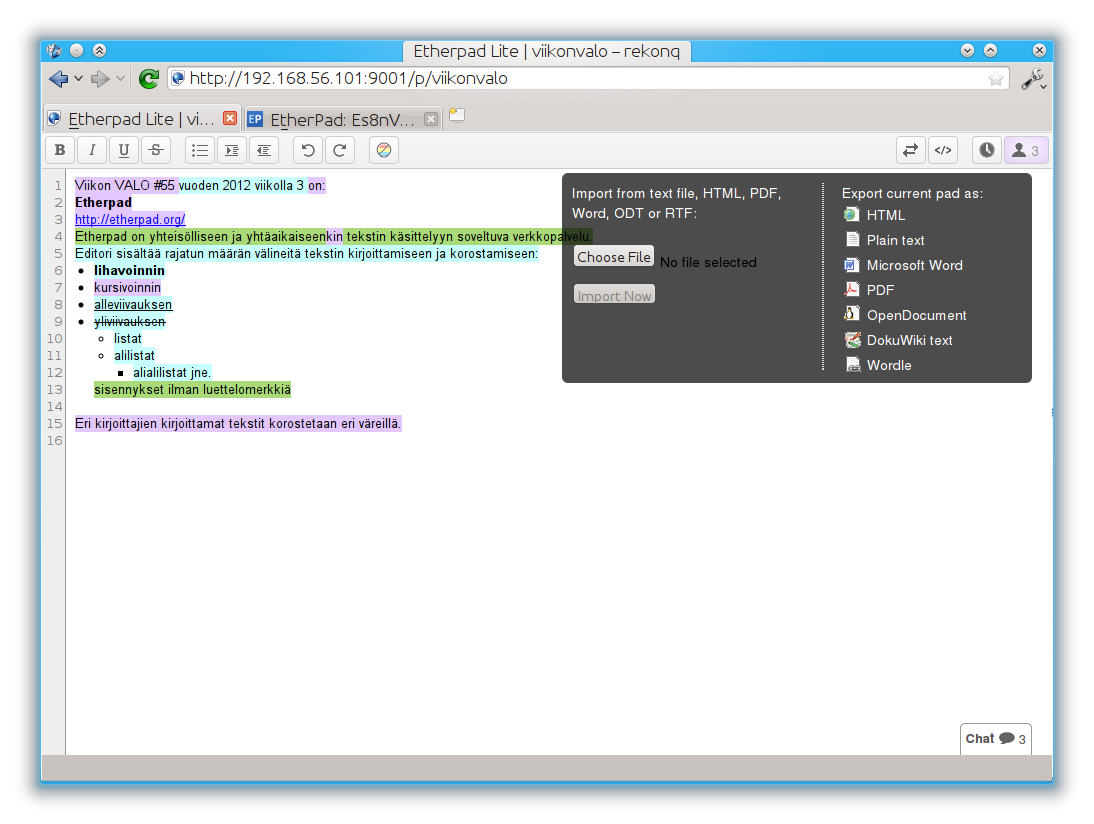Viewport: 1094px width, 824px height.
Task: Decrease indent of the line
Action: coord(264,150)
